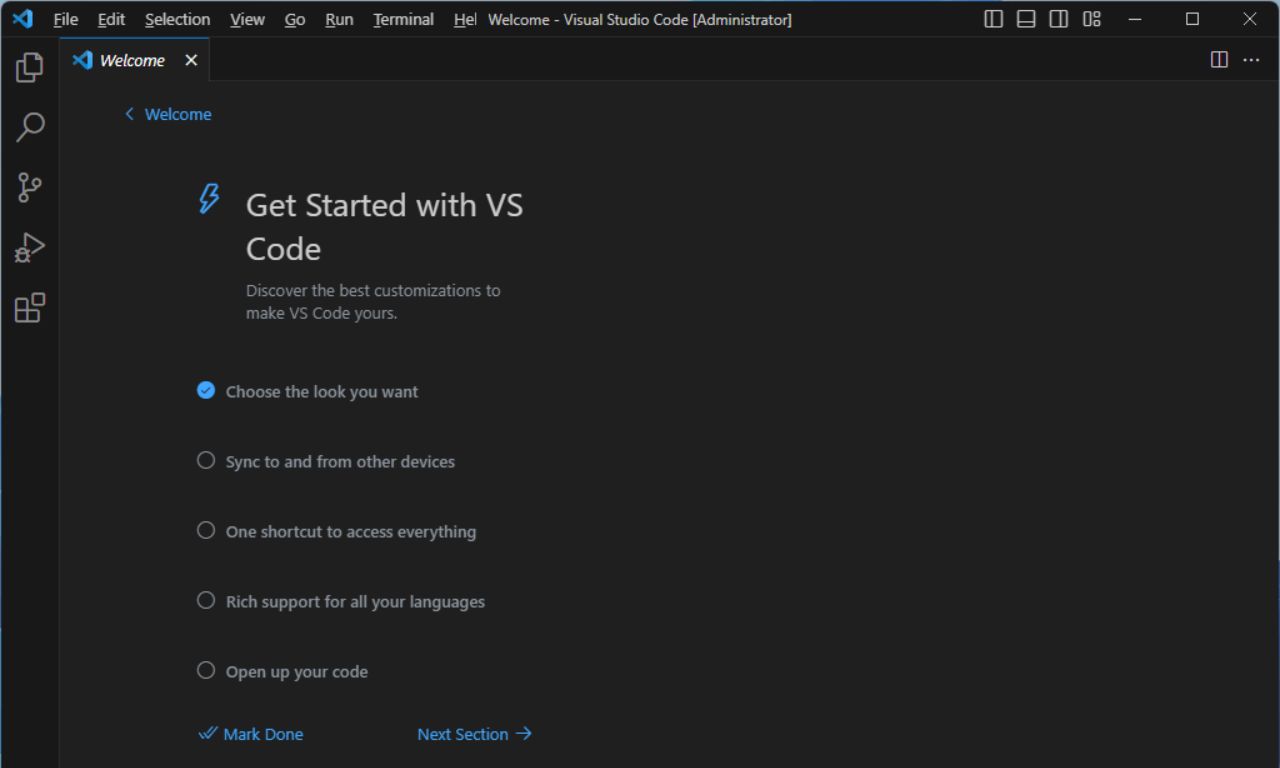Open the Help menu
The width and height of the screenshot is (1280, 768).
coord(464,19)
